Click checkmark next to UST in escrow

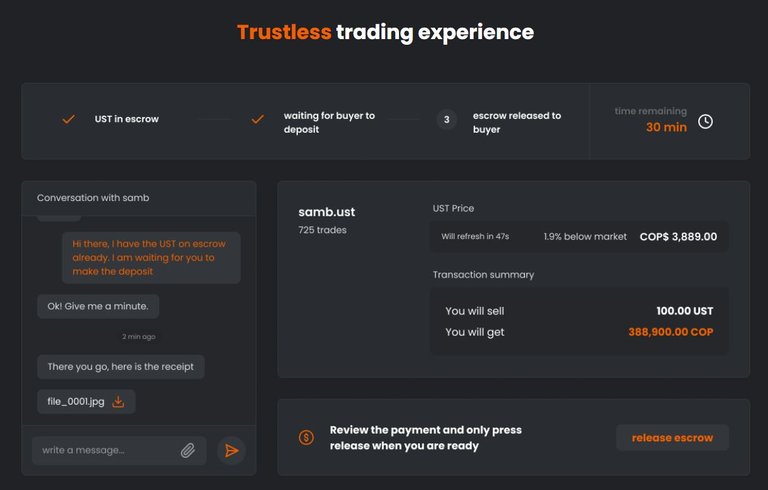[69, 119]
